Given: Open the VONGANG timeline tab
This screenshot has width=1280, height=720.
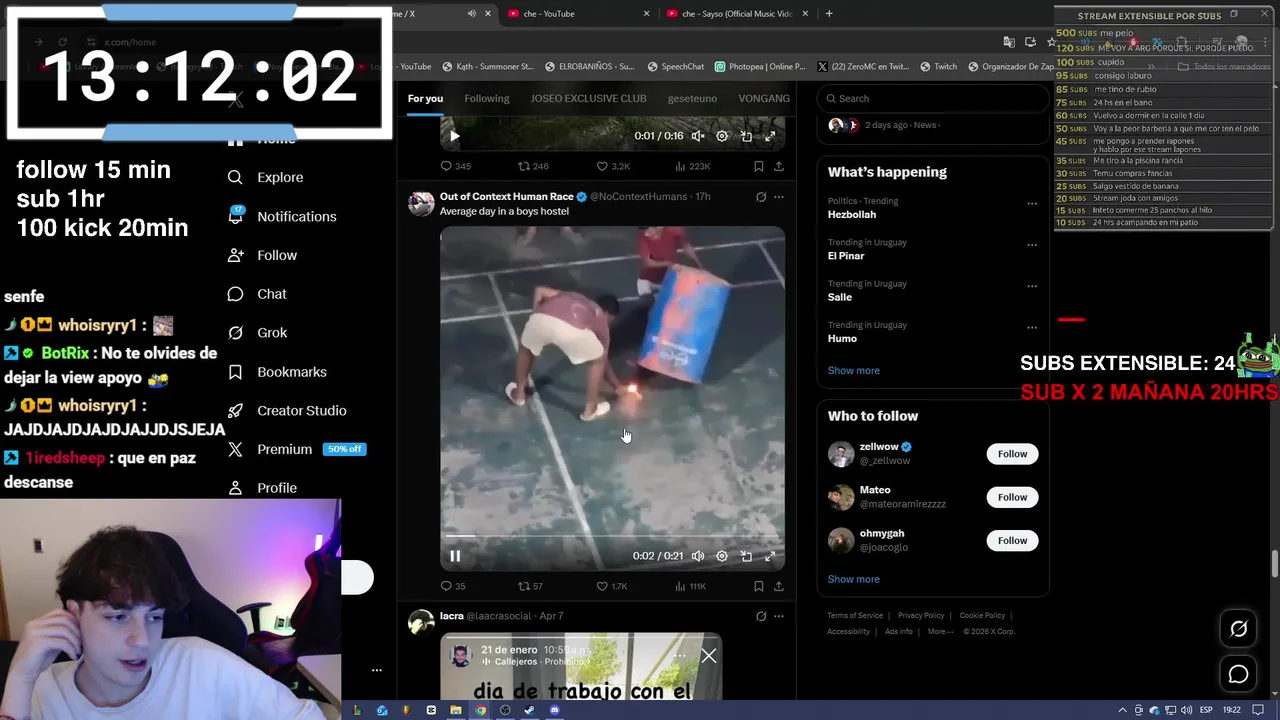Looking at the screenshot, I should 764,98.
